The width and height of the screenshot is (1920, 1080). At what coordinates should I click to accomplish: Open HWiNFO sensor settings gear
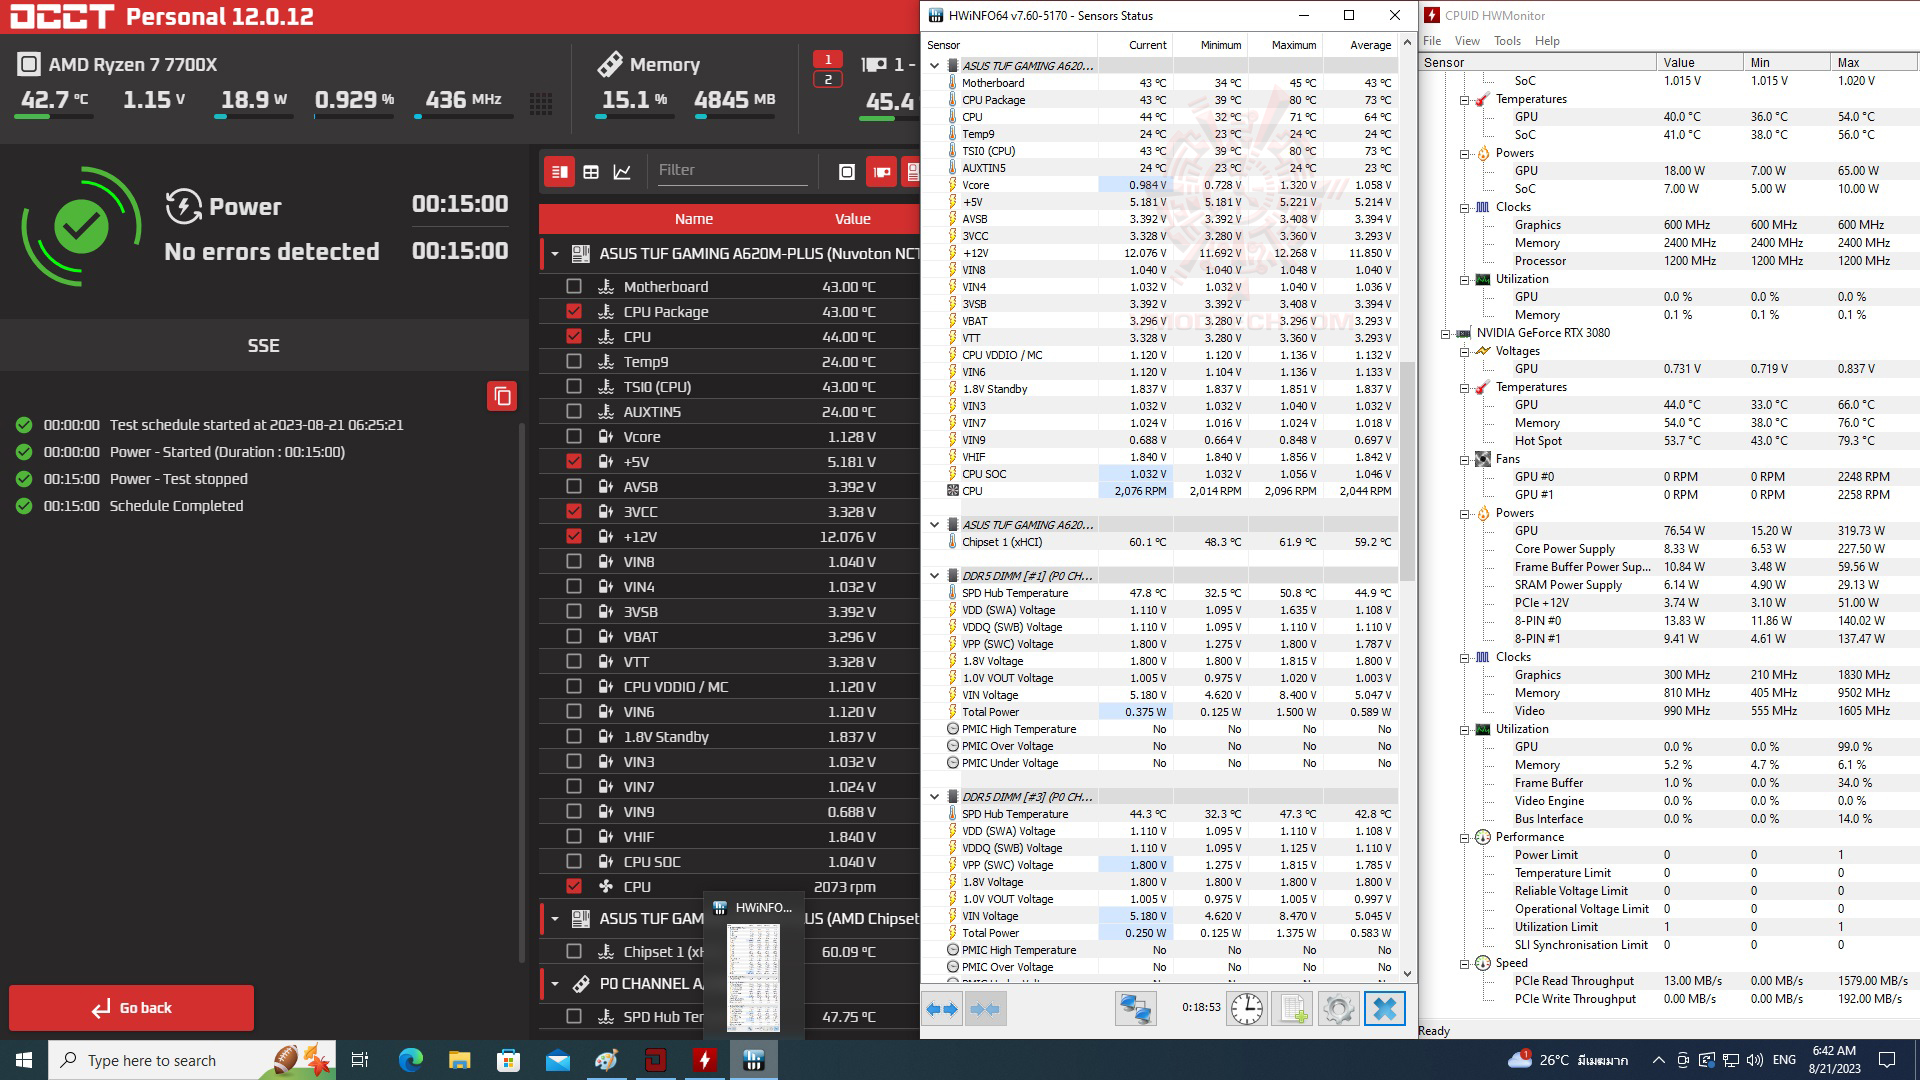click(x=1338, y=1009)
